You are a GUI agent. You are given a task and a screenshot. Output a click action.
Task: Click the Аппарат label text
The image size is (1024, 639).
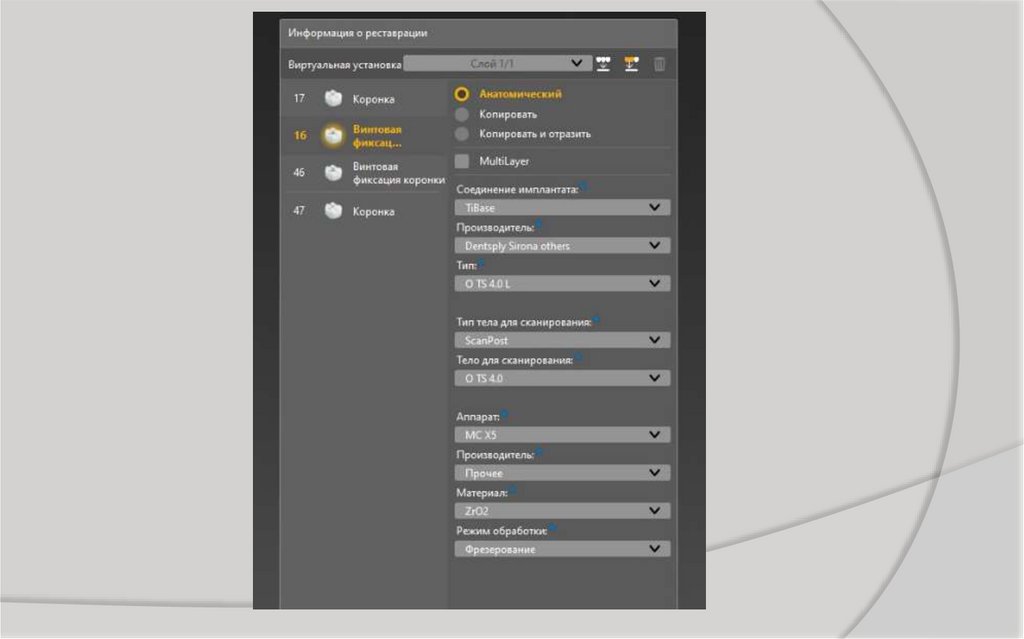[477, 417]
